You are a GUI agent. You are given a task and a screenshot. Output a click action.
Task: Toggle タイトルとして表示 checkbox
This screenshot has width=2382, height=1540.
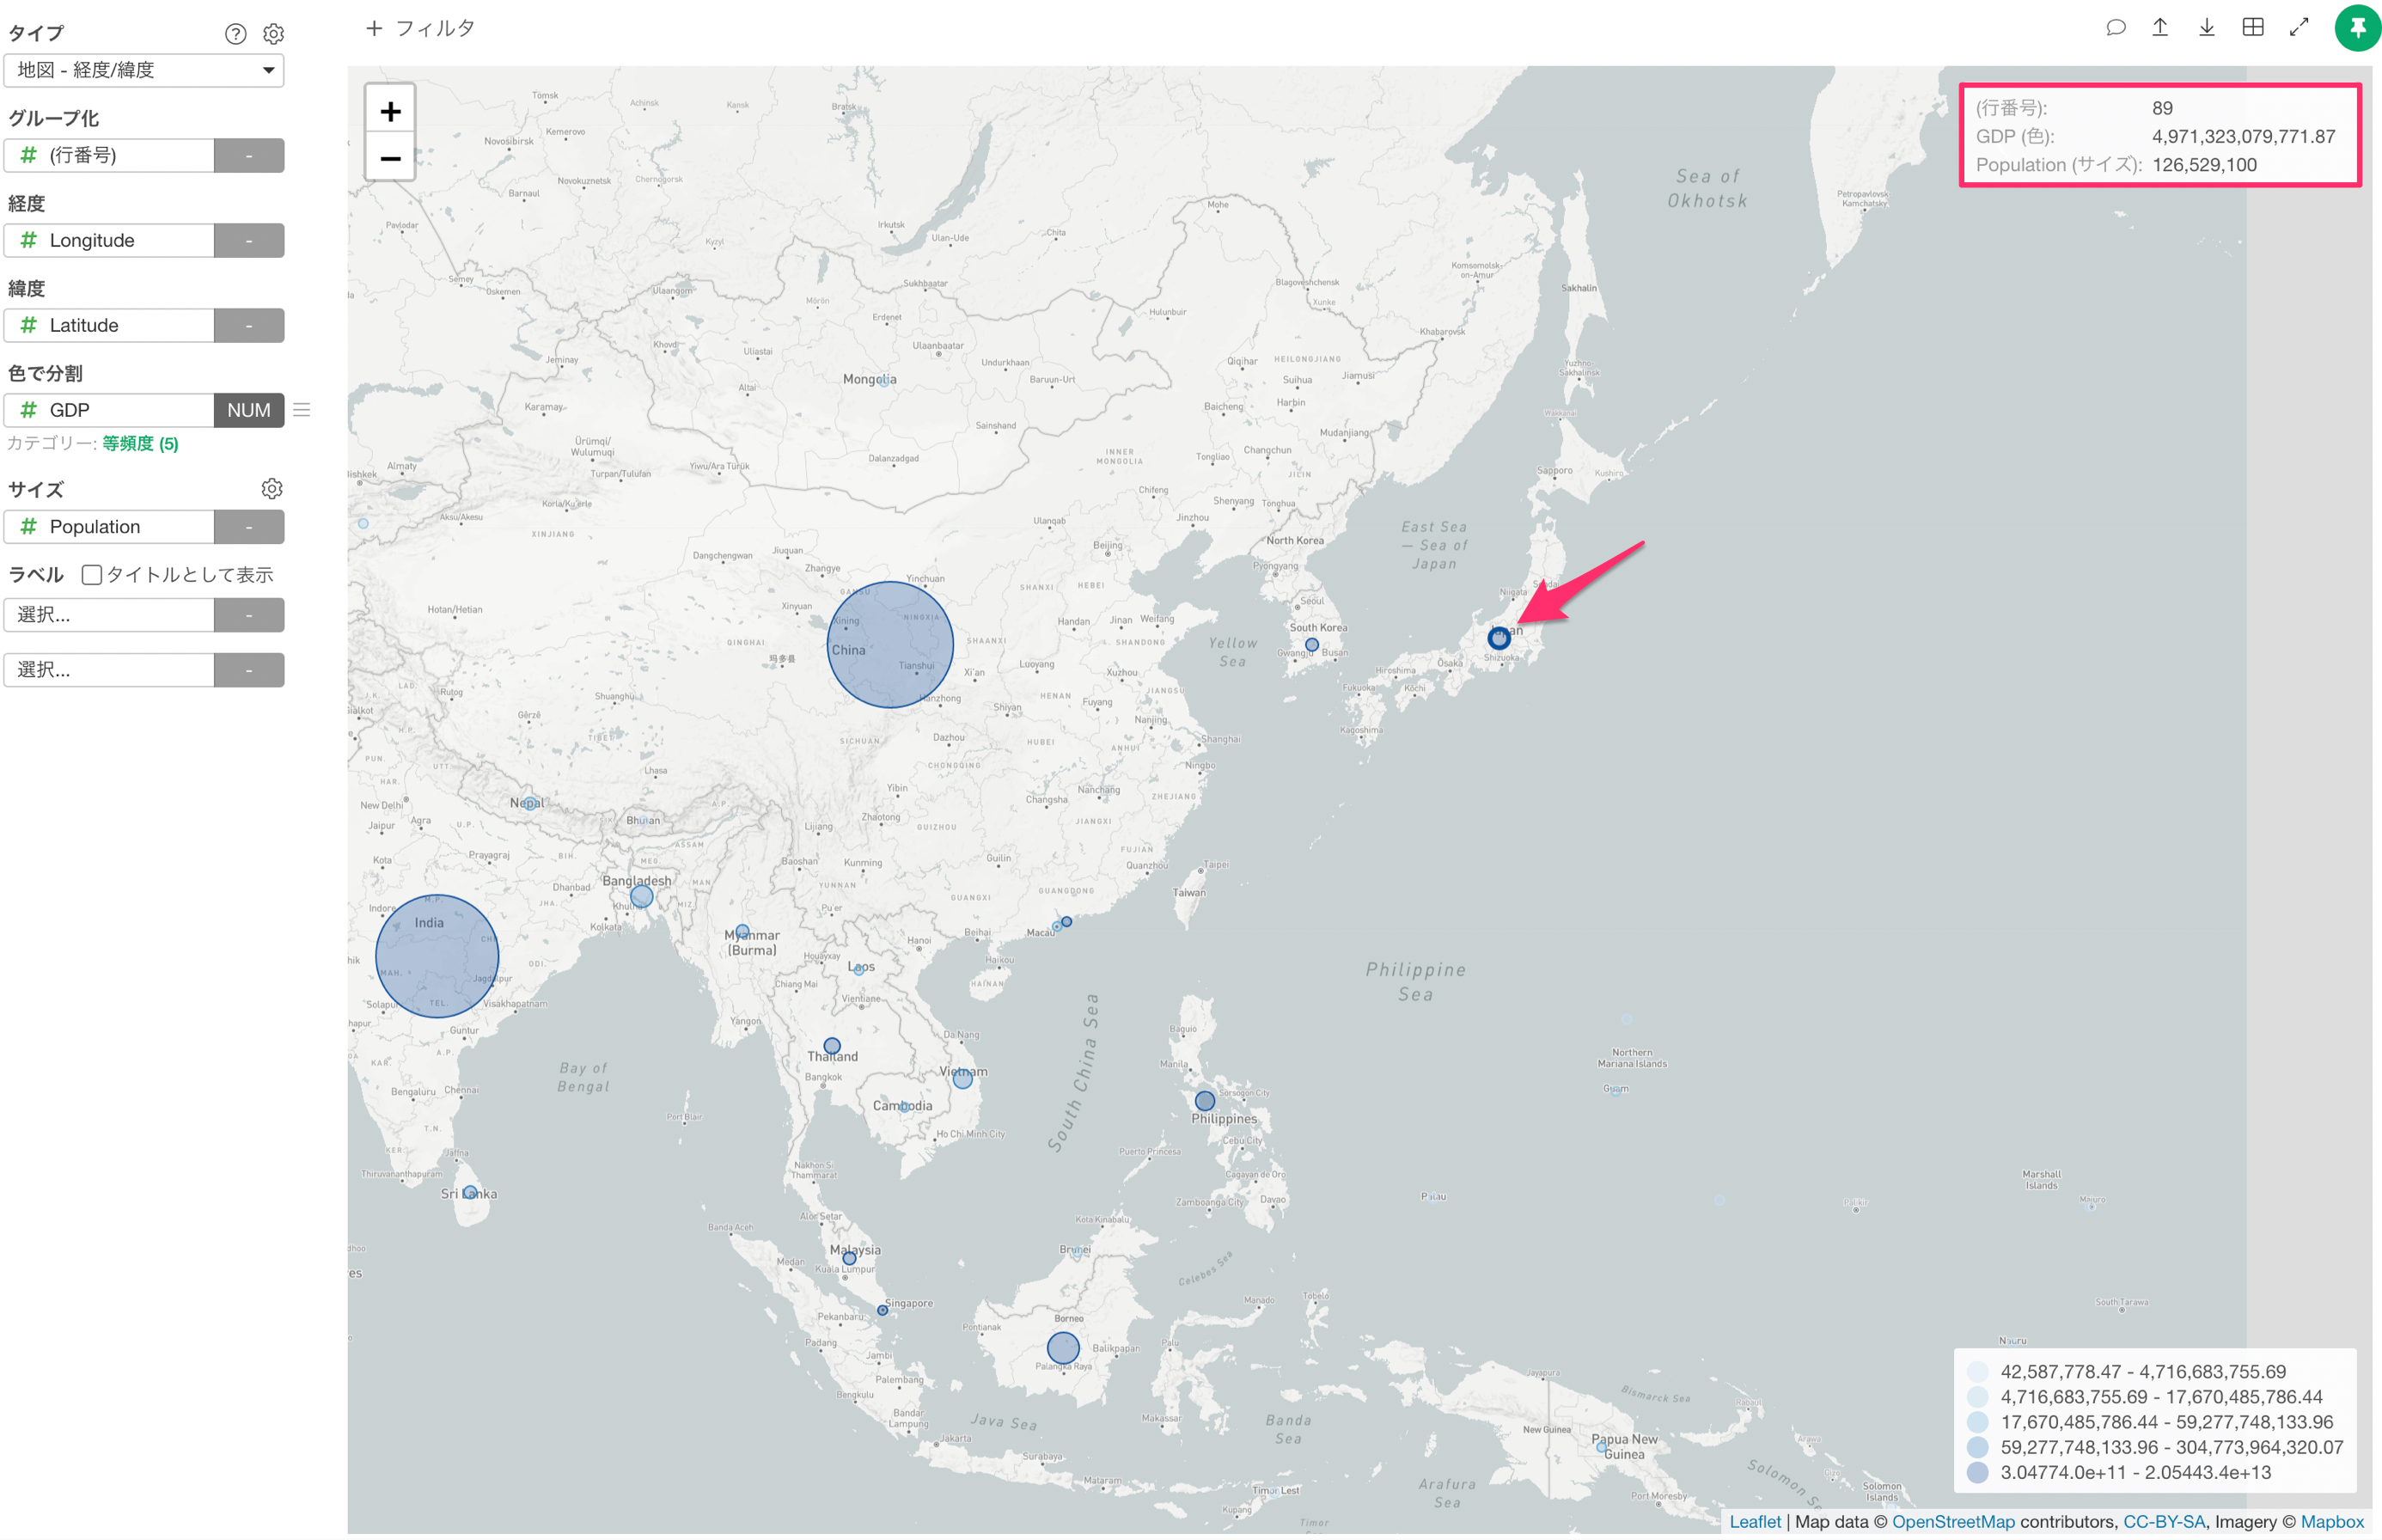click(x=92, y=575)
